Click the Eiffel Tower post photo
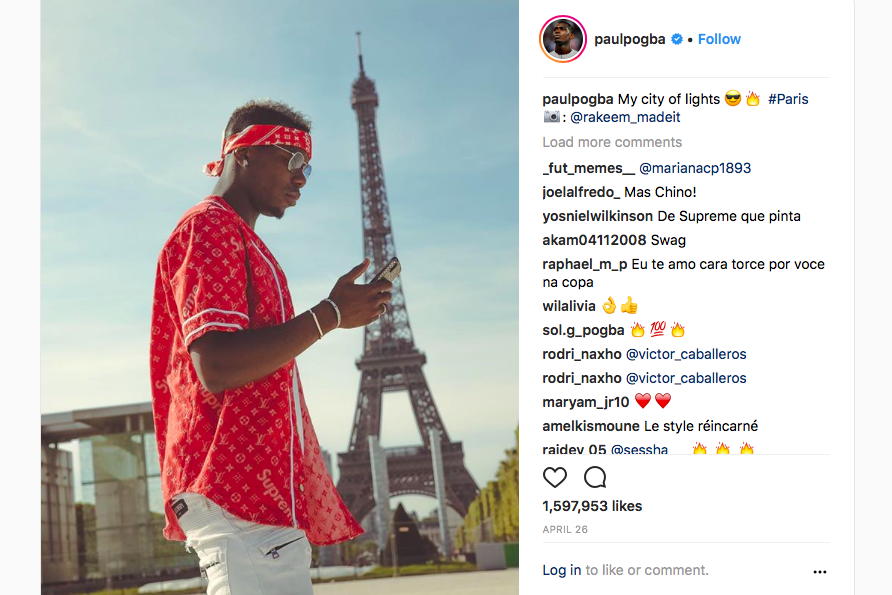The height and width of the screenshot is (595, 892). tap(279, 298)
